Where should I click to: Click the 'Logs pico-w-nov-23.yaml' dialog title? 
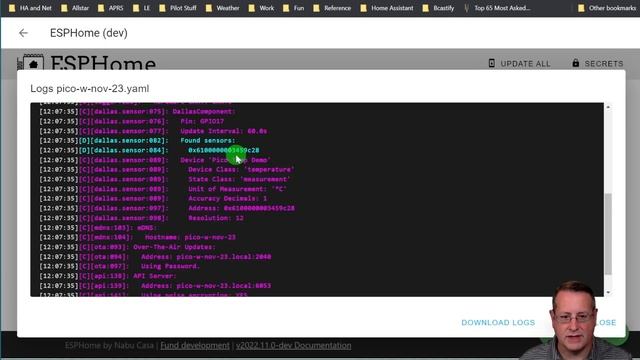(x=90, y=89)
